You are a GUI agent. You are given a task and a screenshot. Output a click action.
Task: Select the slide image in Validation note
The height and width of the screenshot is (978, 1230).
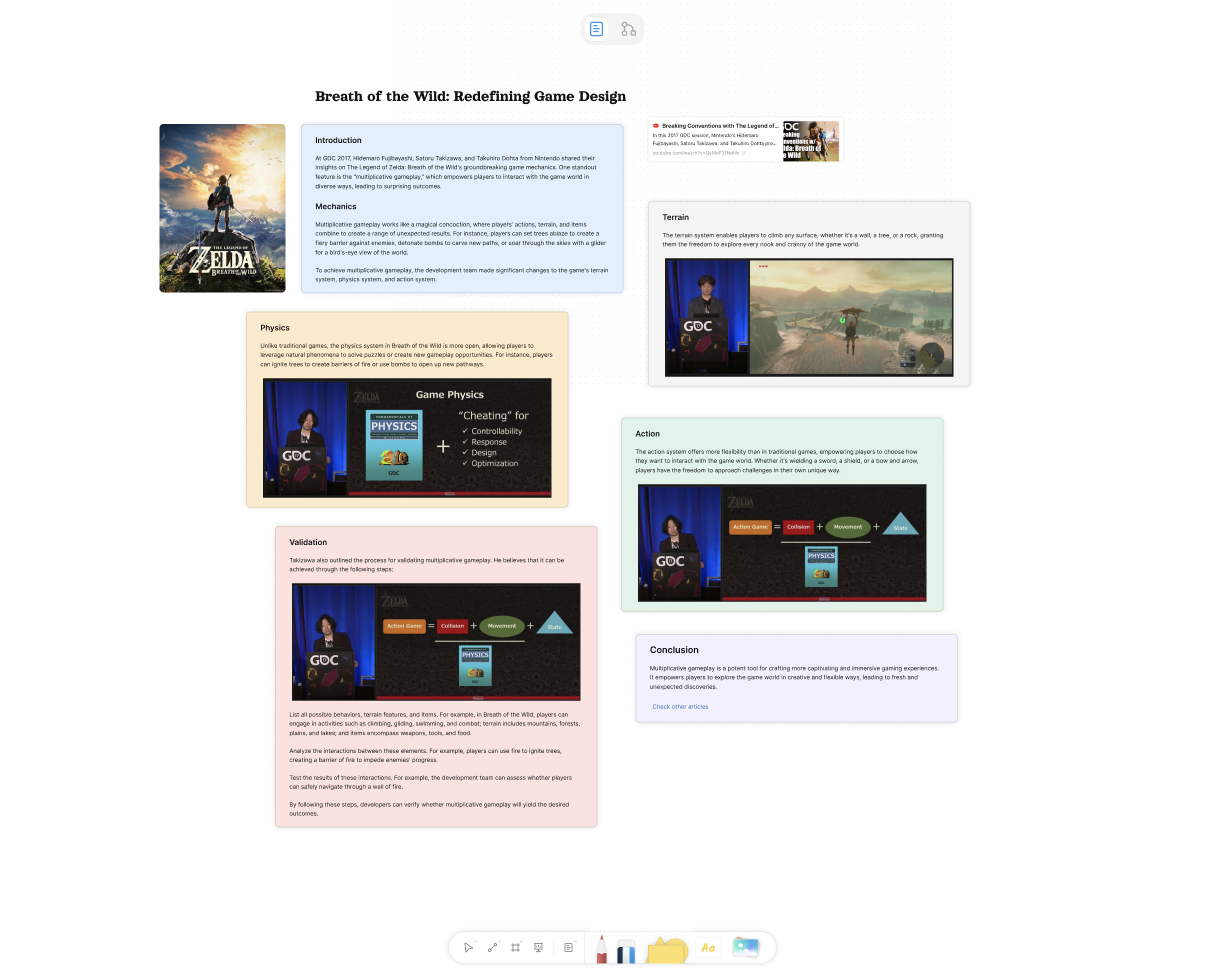click(436, 642)
